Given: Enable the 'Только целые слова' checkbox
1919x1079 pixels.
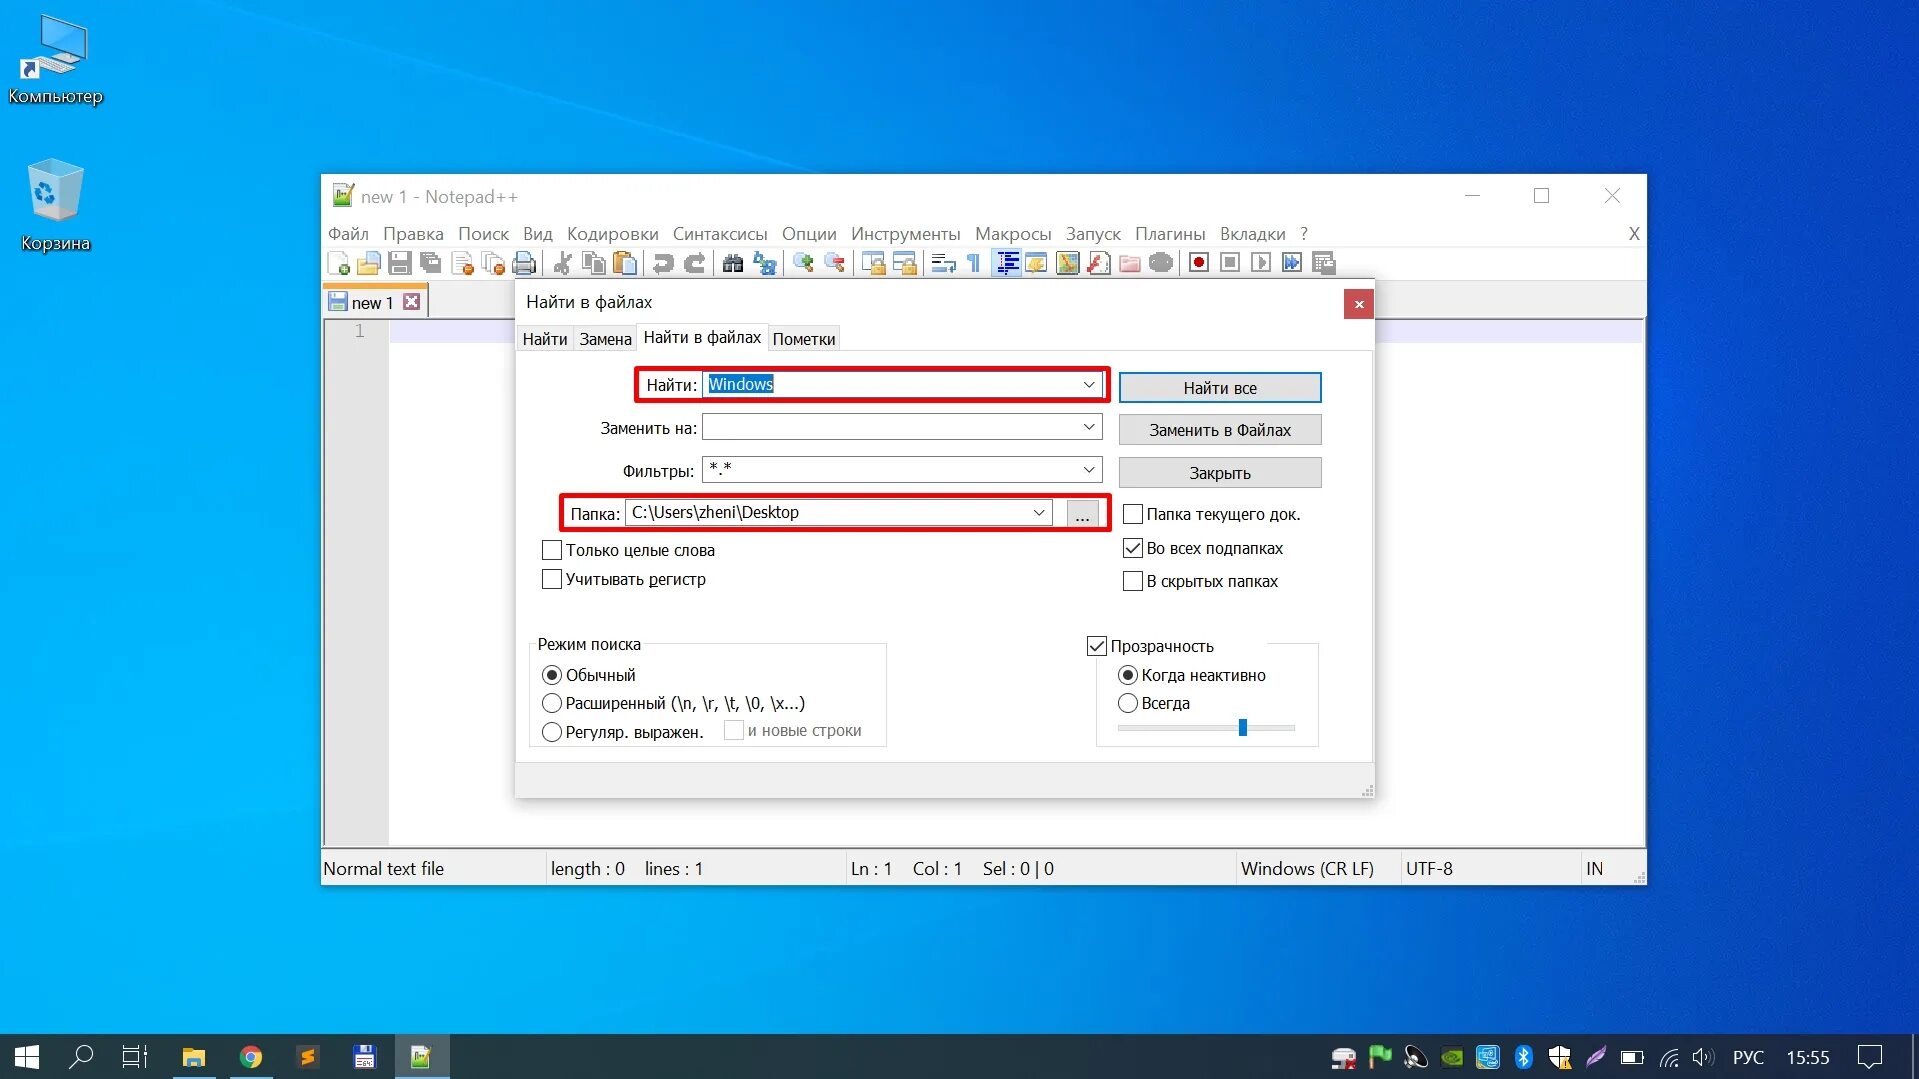Looking at the screenshot, I should coord(551,550).
